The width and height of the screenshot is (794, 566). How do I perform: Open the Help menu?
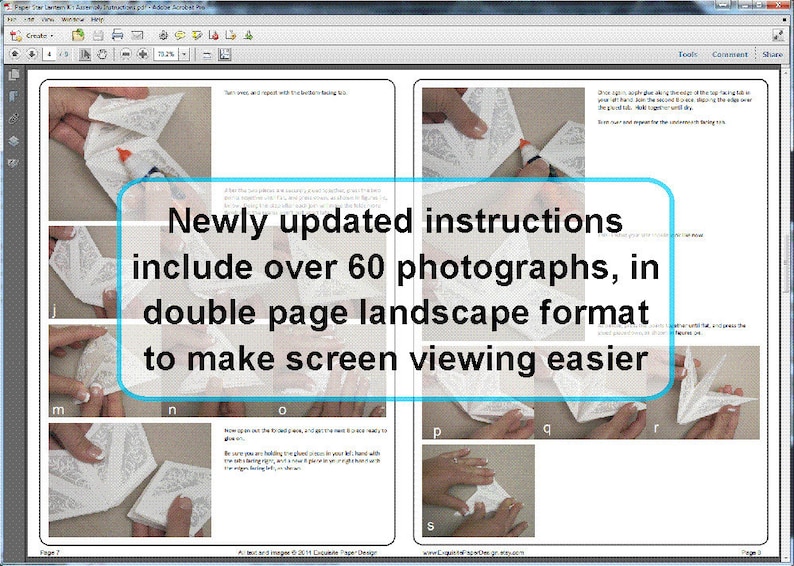click(x=97, y=20)
